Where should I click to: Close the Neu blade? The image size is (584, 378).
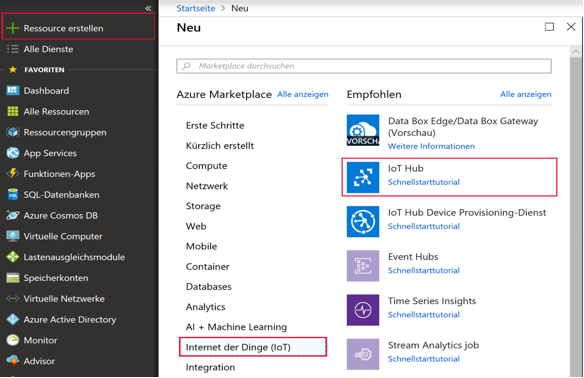571,27
